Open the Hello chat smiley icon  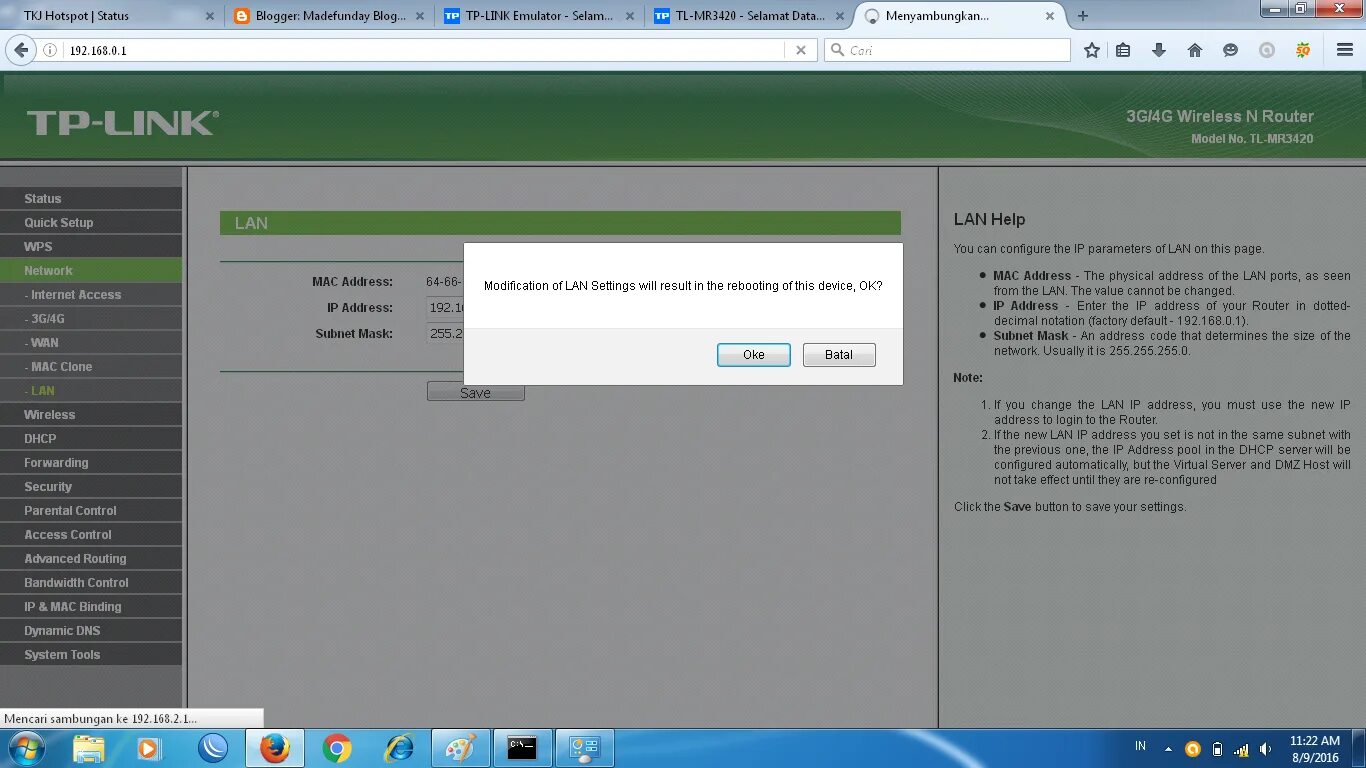coord(1231,50)
